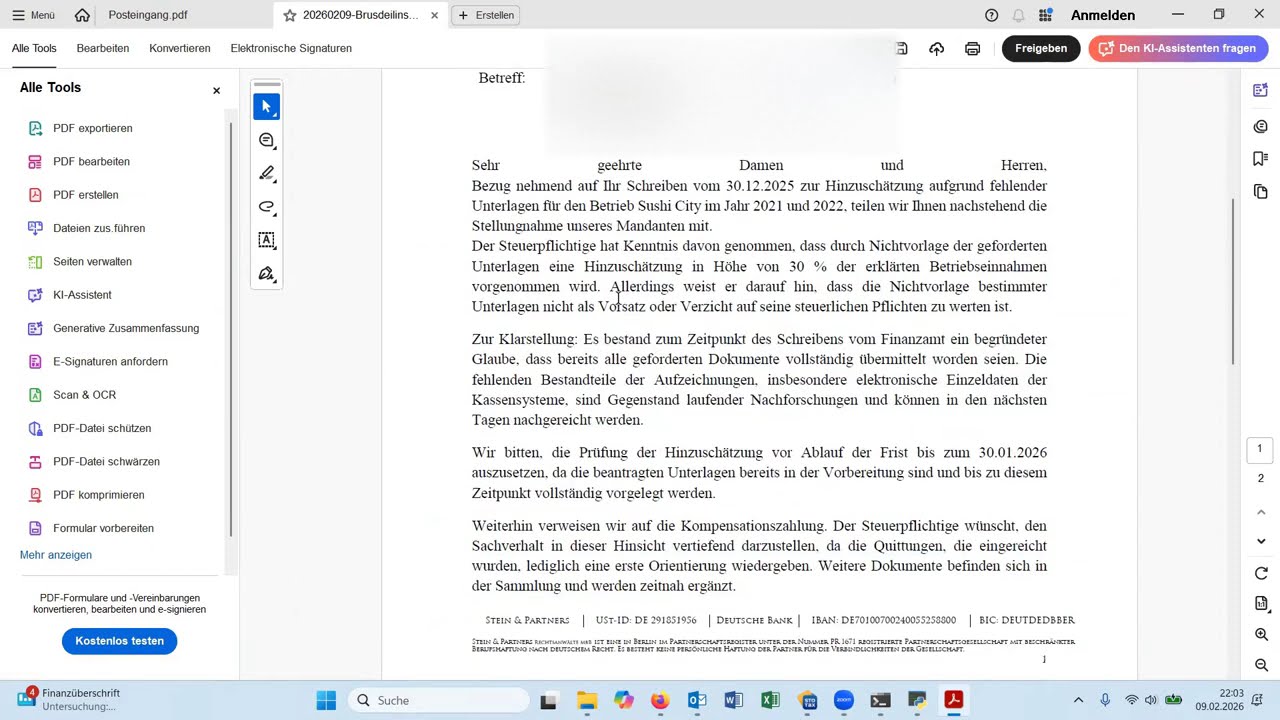Start the KI-Assistent tool
This screenshot has width=1280, height=720.
coord(82,295)
